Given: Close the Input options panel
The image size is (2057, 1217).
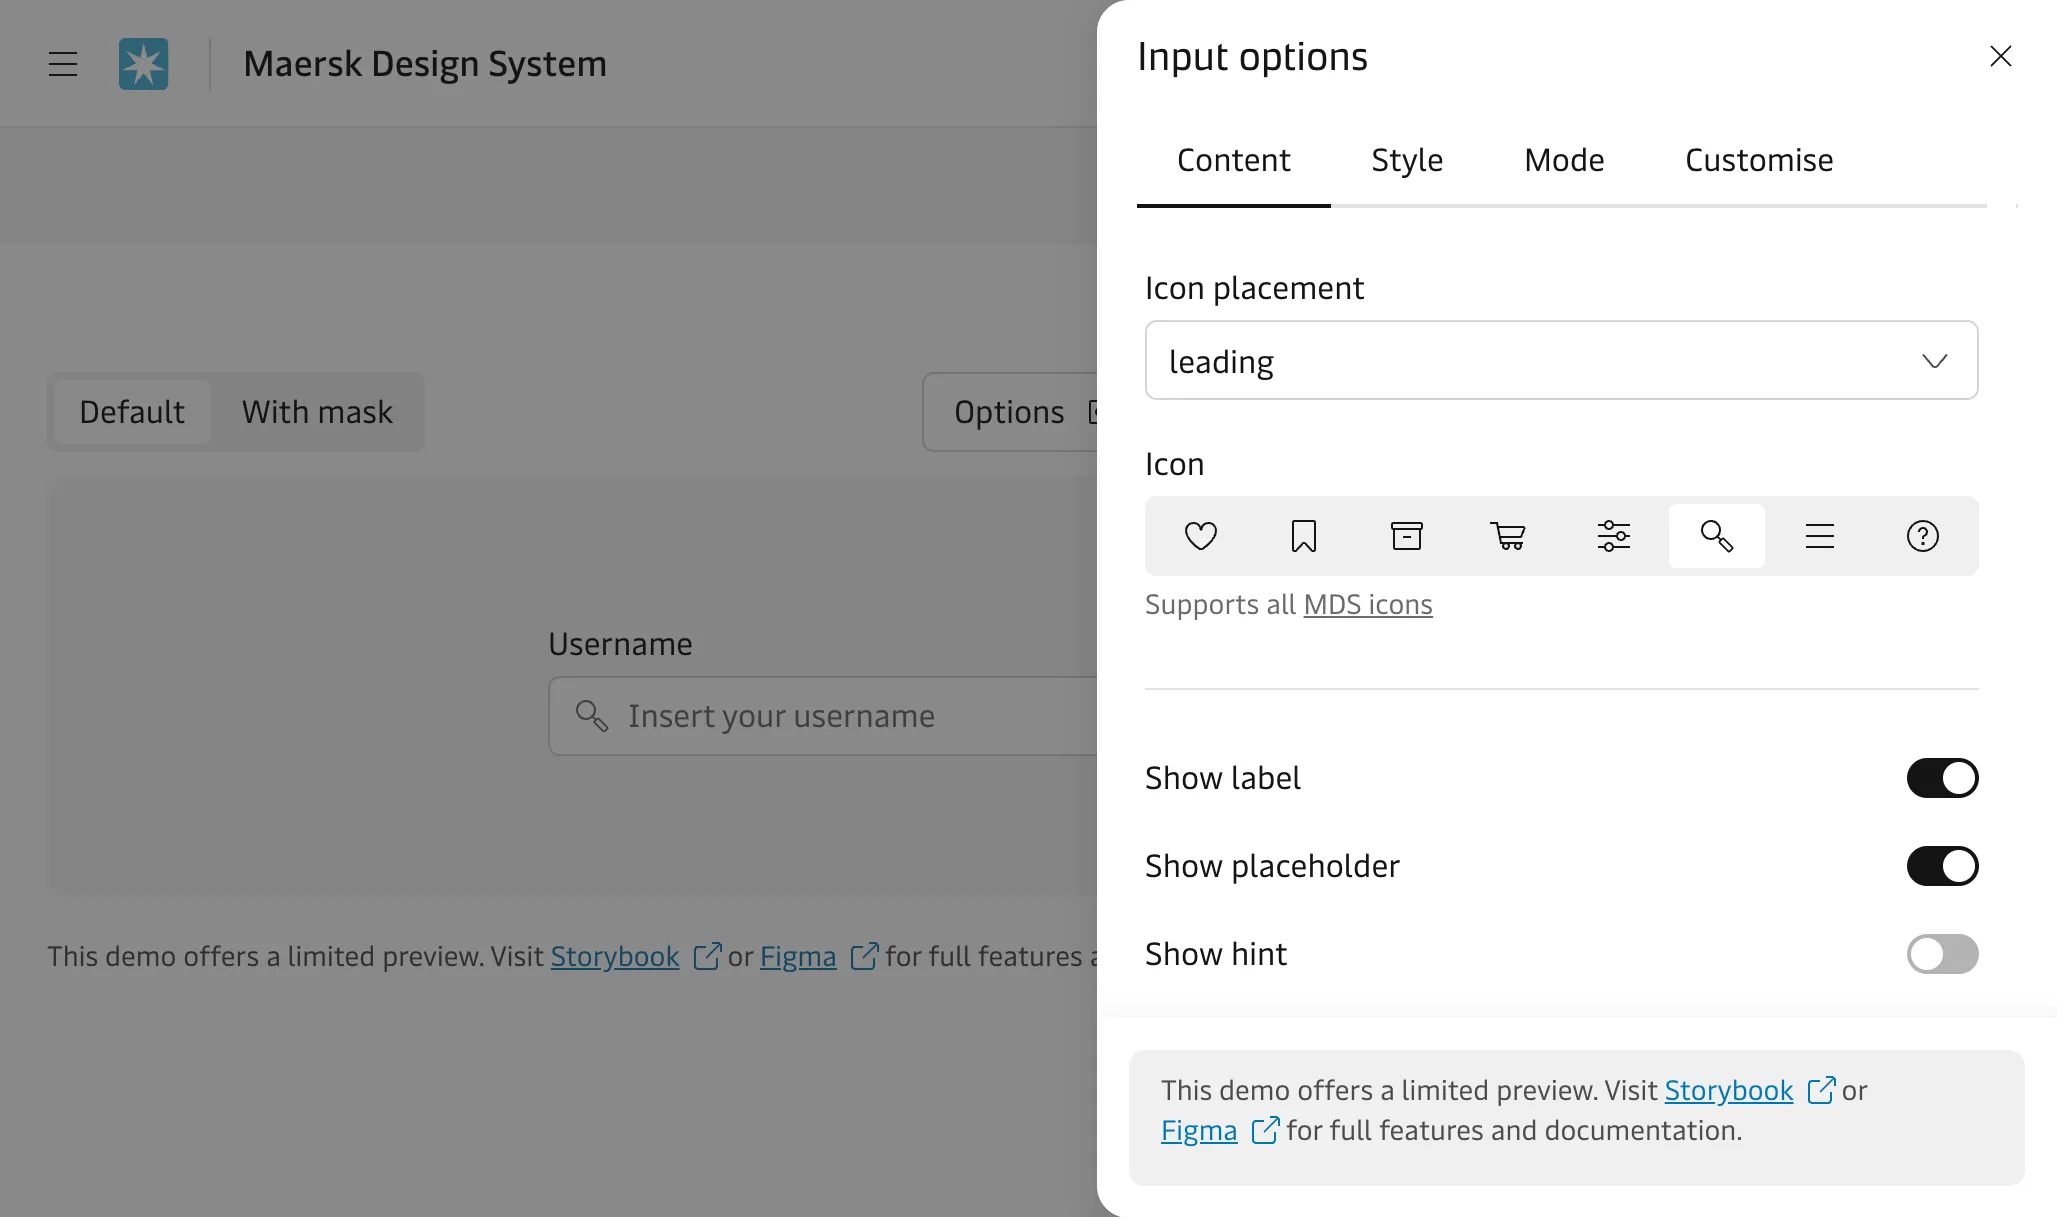Looking at the screenshot, I should tap(2000, 56).
